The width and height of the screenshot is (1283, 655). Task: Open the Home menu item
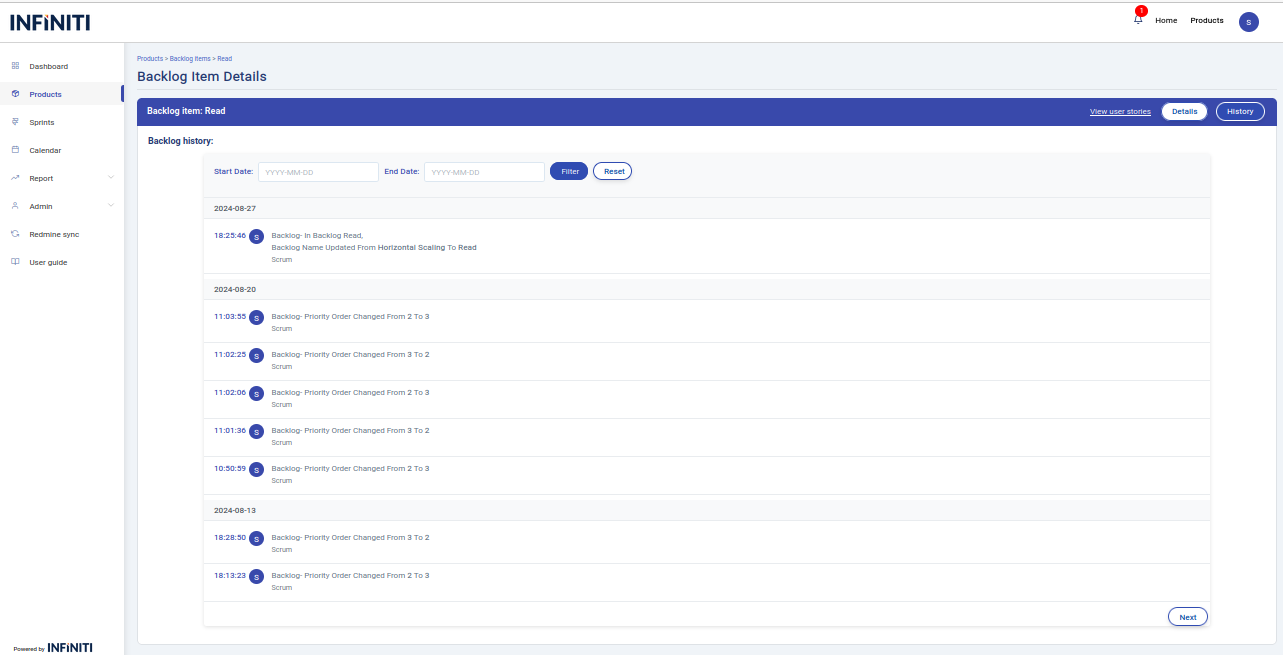1166,20
